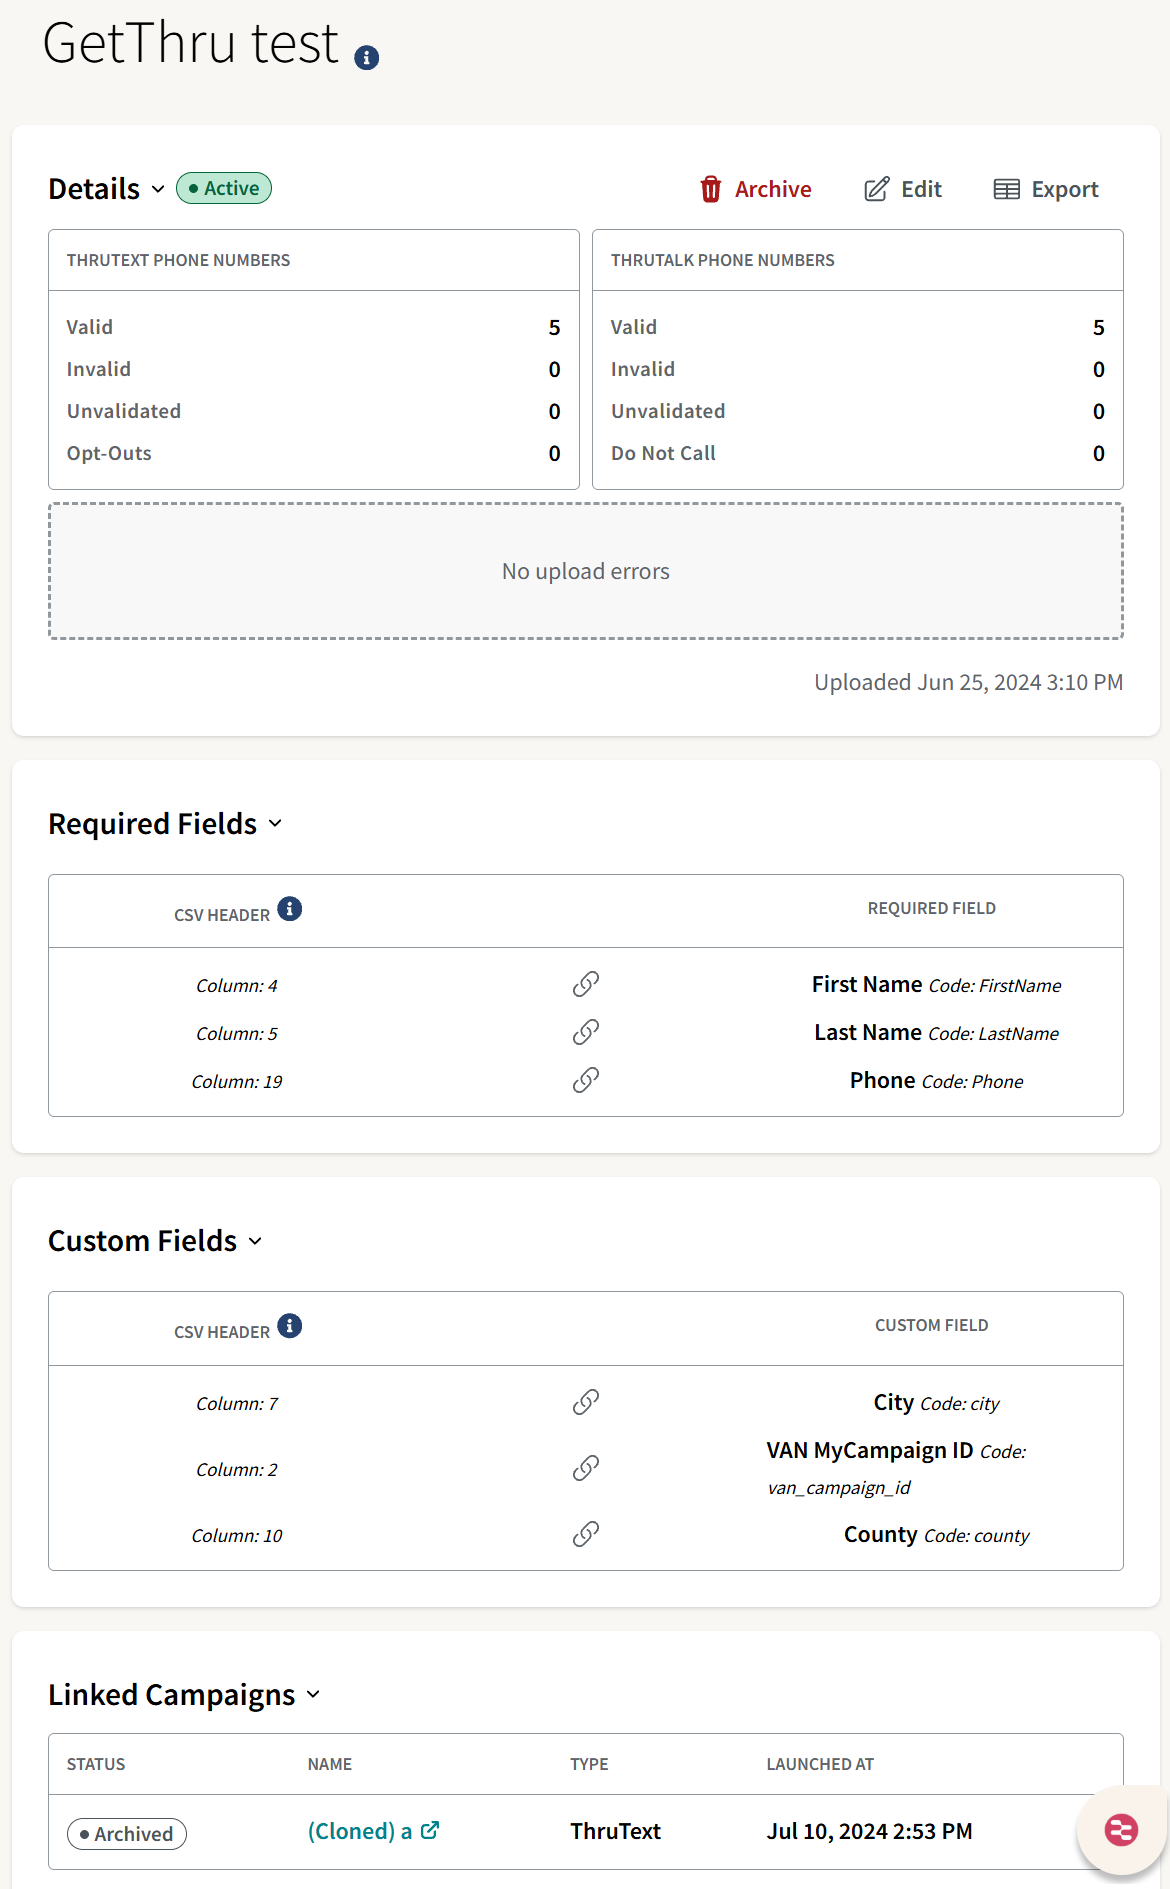Image resolution: width=1170 pixels, height=1889 pixels.
Task: Click the link icon for City mapping
Action: 586,1403
